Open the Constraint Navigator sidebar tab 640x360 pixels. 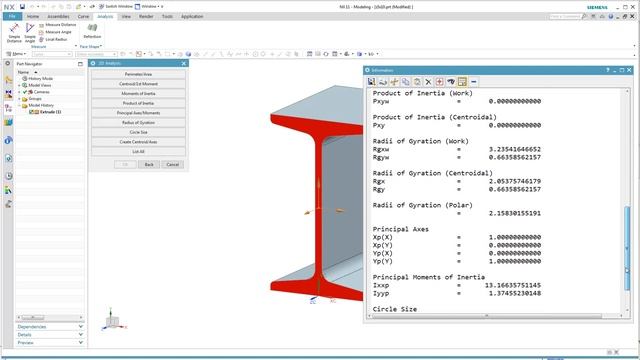point(9,94)
